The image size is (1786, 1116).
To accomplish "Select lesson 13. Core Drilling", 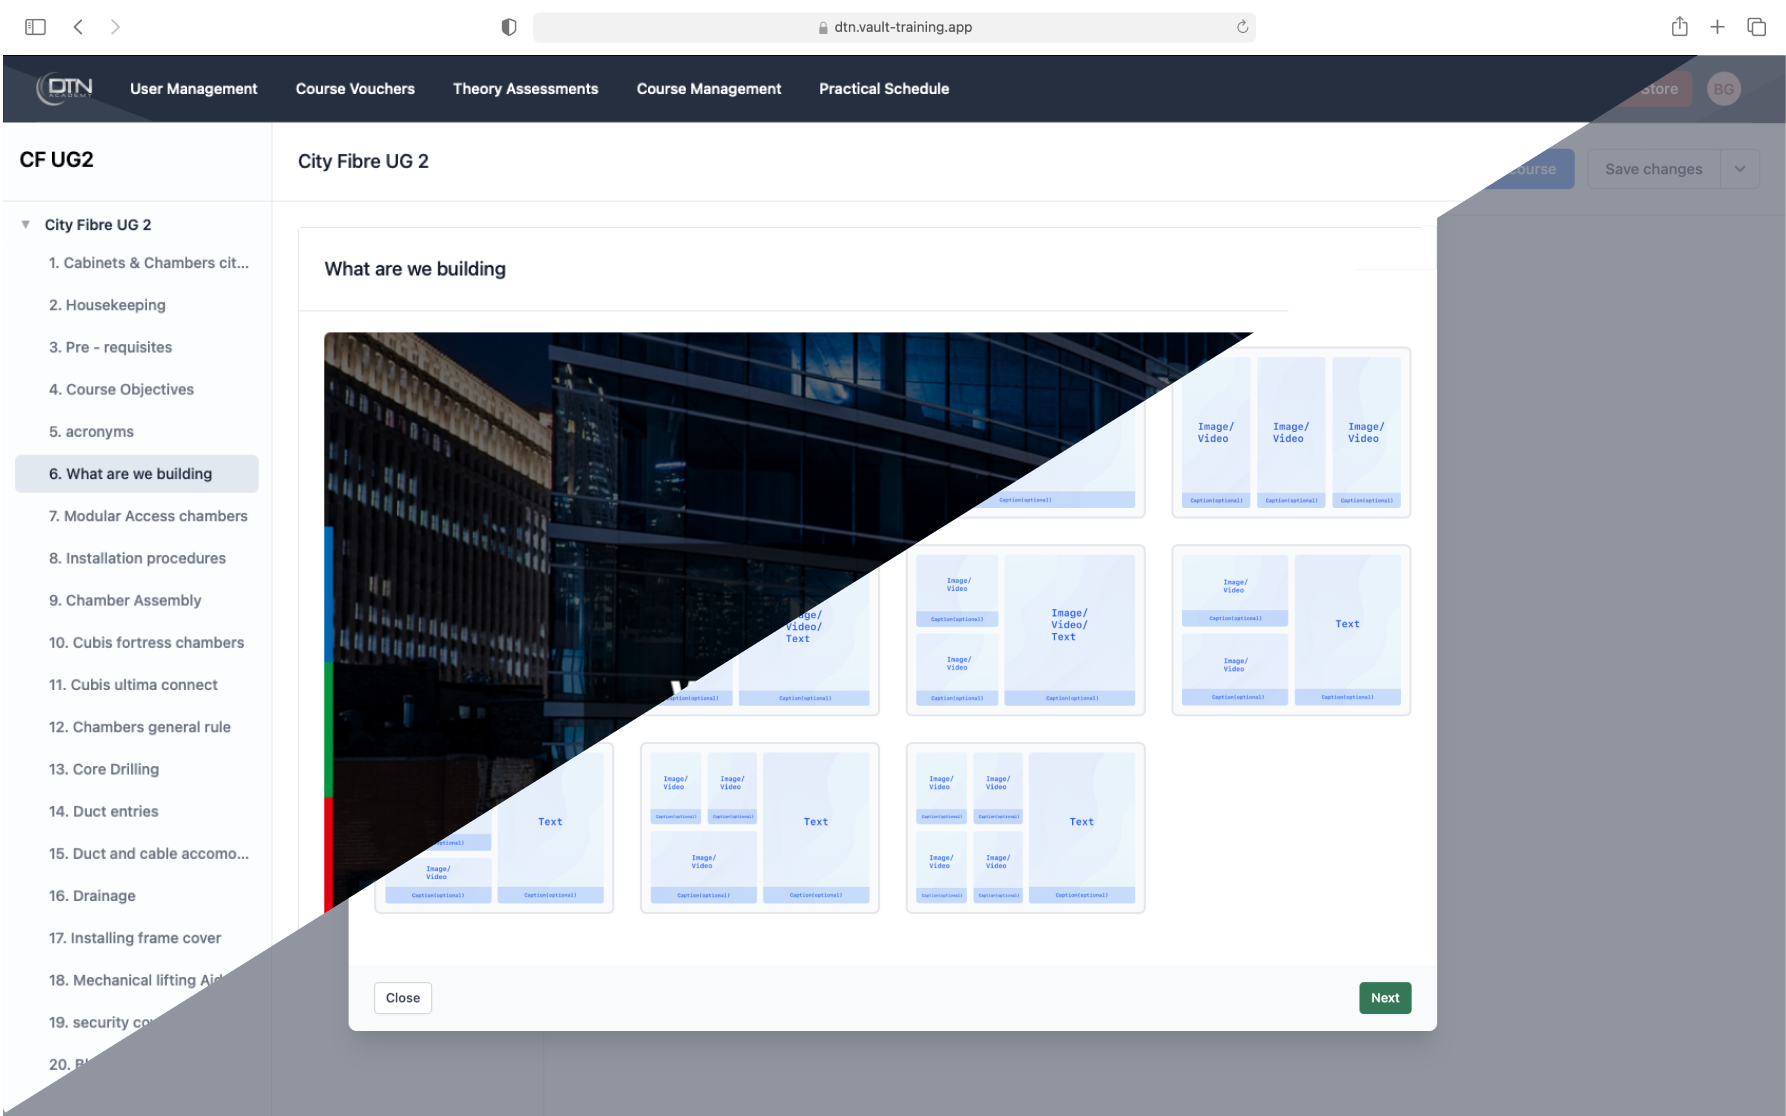I will click(x=103, y=769).
